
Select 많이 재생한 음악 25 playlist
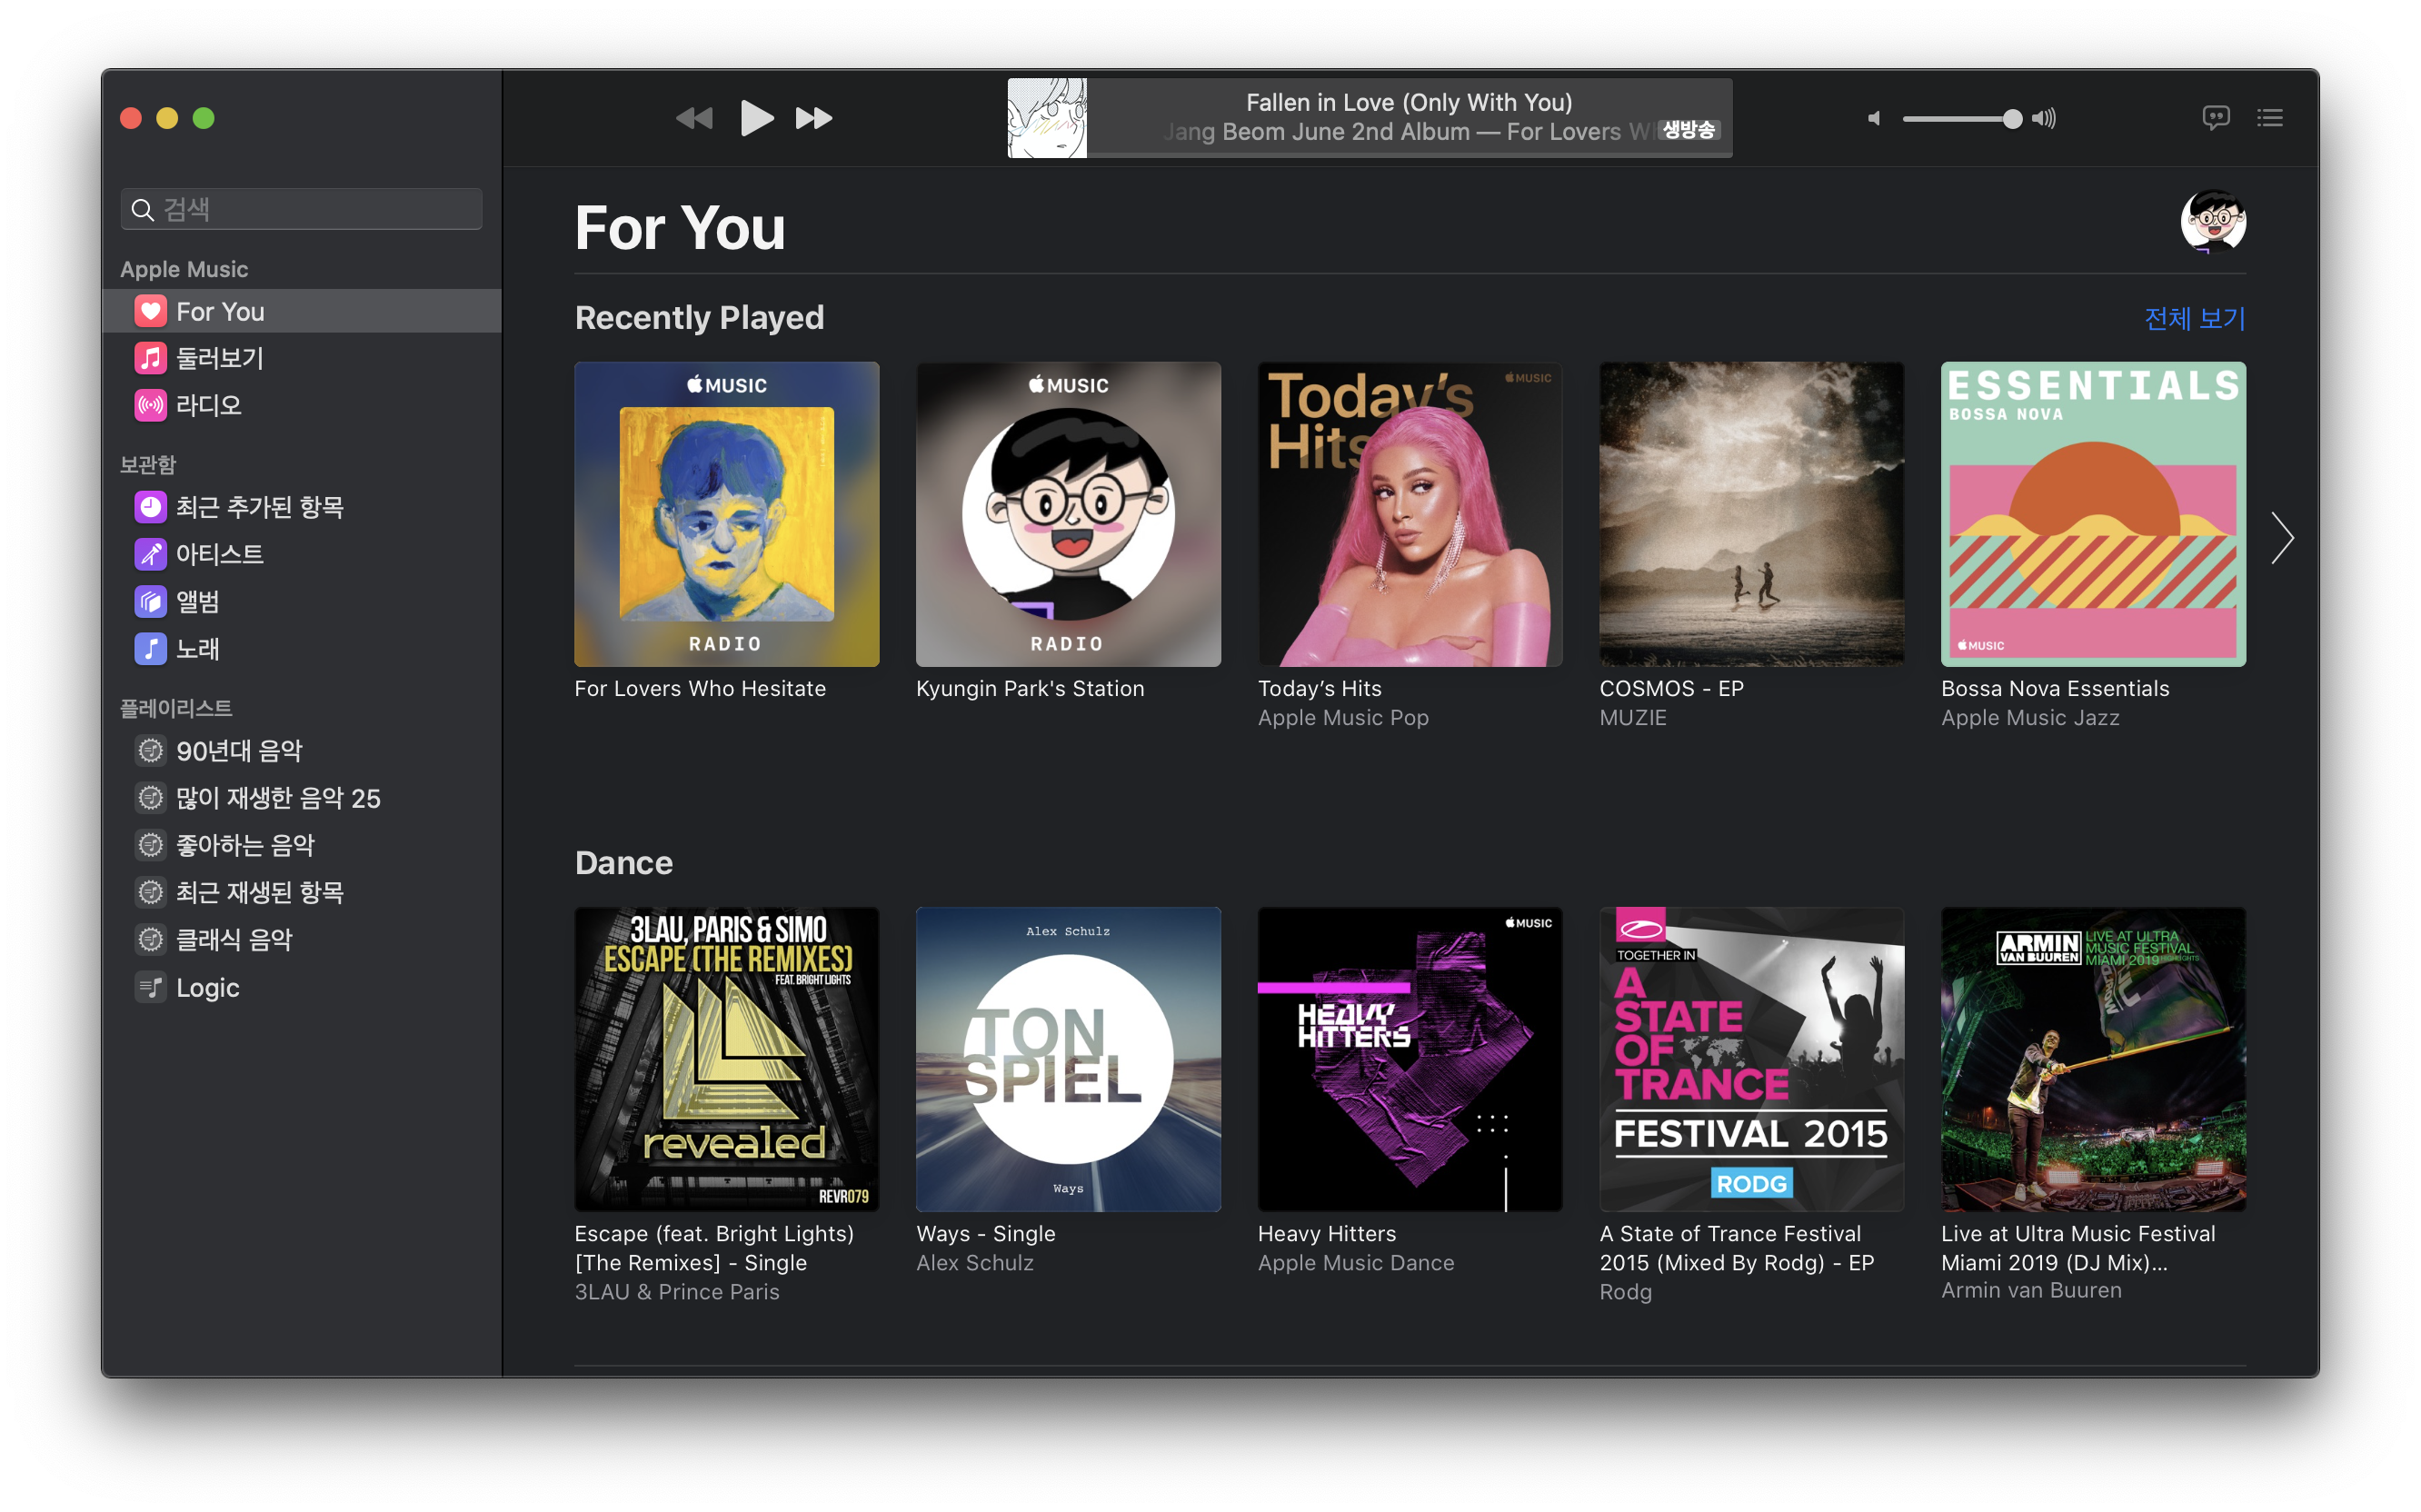pyautogui.click(x=277, y=798)
